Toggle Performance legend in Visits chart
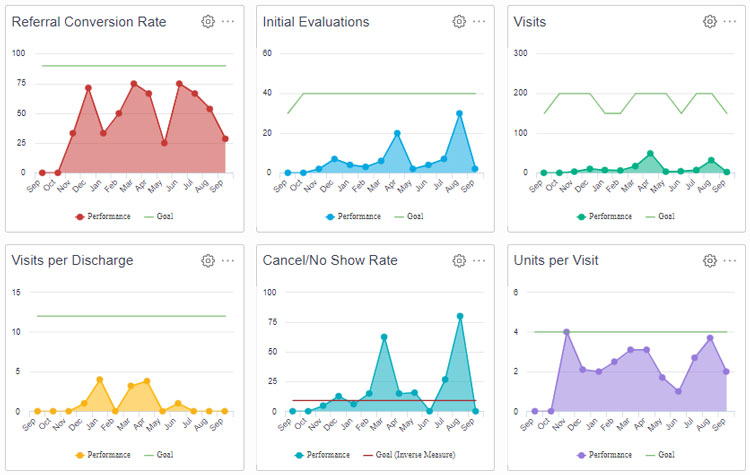Screen dimensions: 750x475 pos(604,216)
